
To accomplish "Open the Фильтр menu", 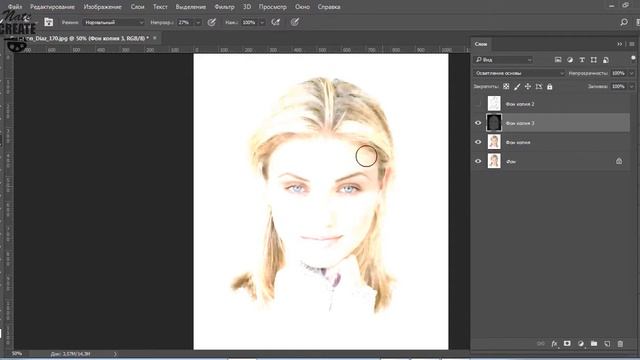I will coord(224,7).
